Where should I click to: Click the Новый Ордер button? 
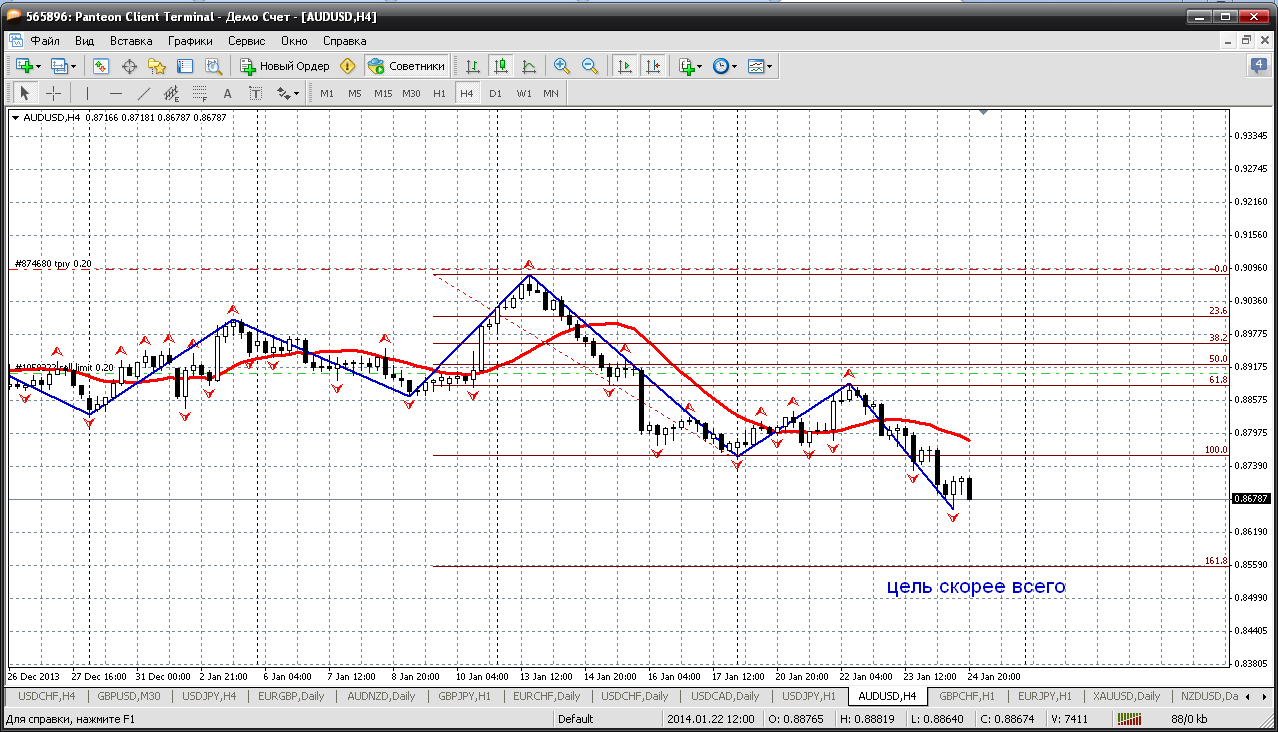(x=285, y=66)
